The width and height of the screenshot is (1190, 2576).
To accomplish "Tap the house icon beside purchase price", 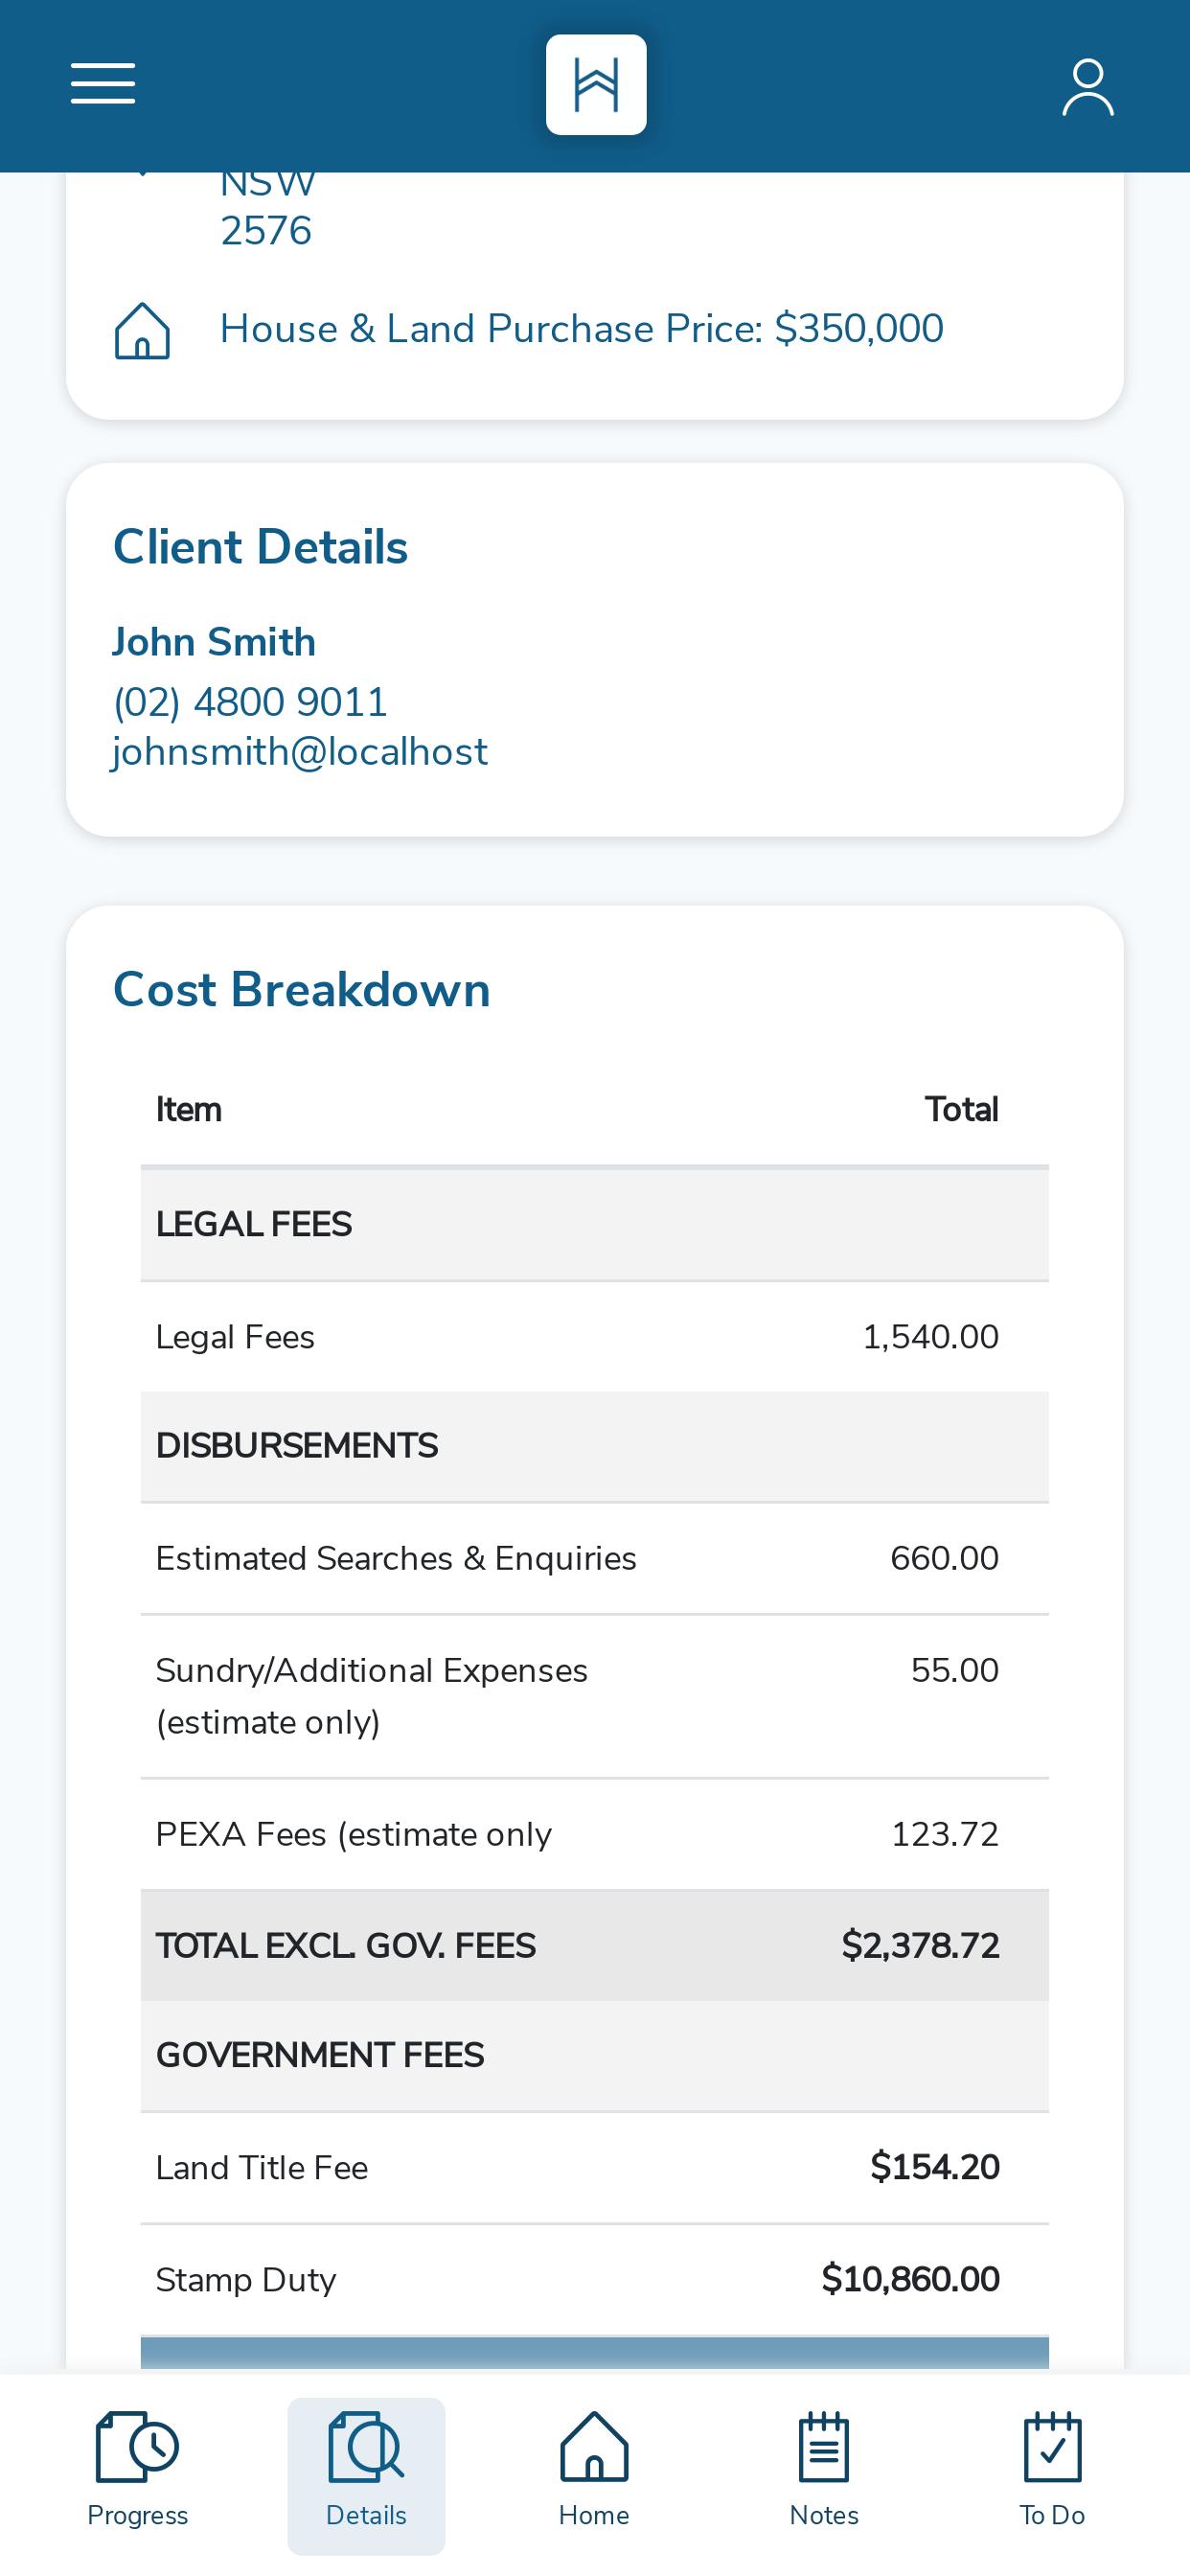I will 143,330.
